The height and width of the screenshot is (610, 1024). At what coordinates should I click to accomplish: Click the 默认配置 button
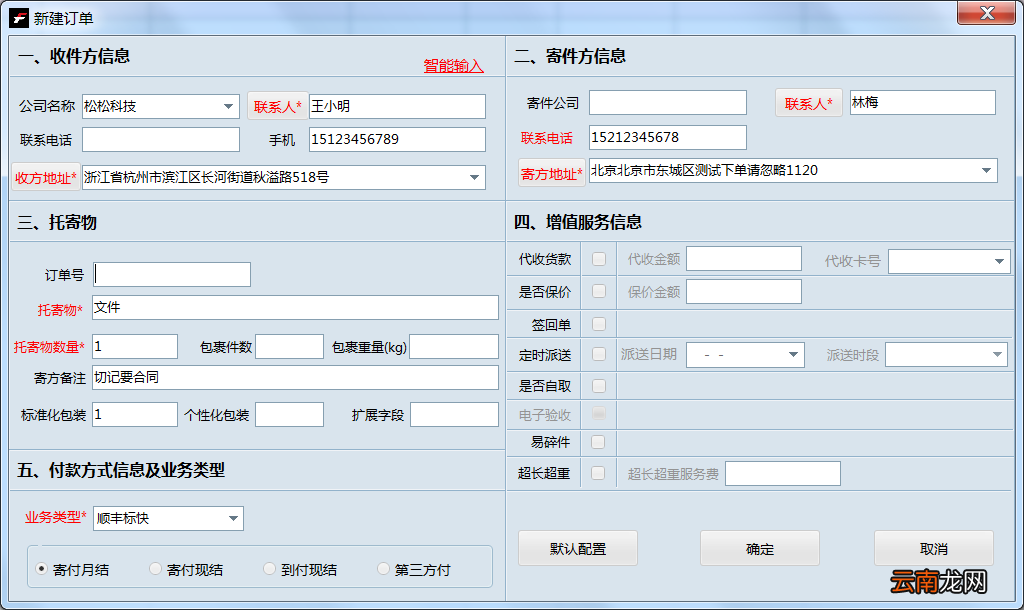[x=578, y=549]
